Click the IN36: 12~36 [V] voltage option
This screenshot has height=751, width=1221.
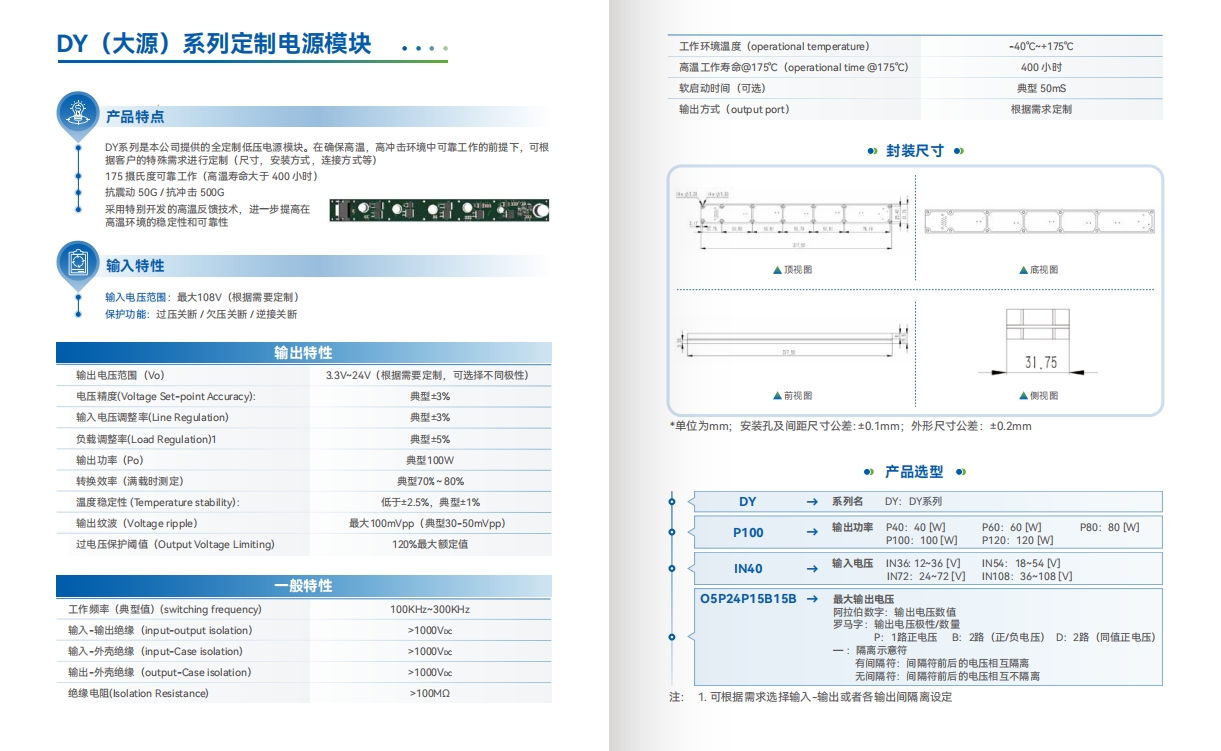(x=923, y=563)
